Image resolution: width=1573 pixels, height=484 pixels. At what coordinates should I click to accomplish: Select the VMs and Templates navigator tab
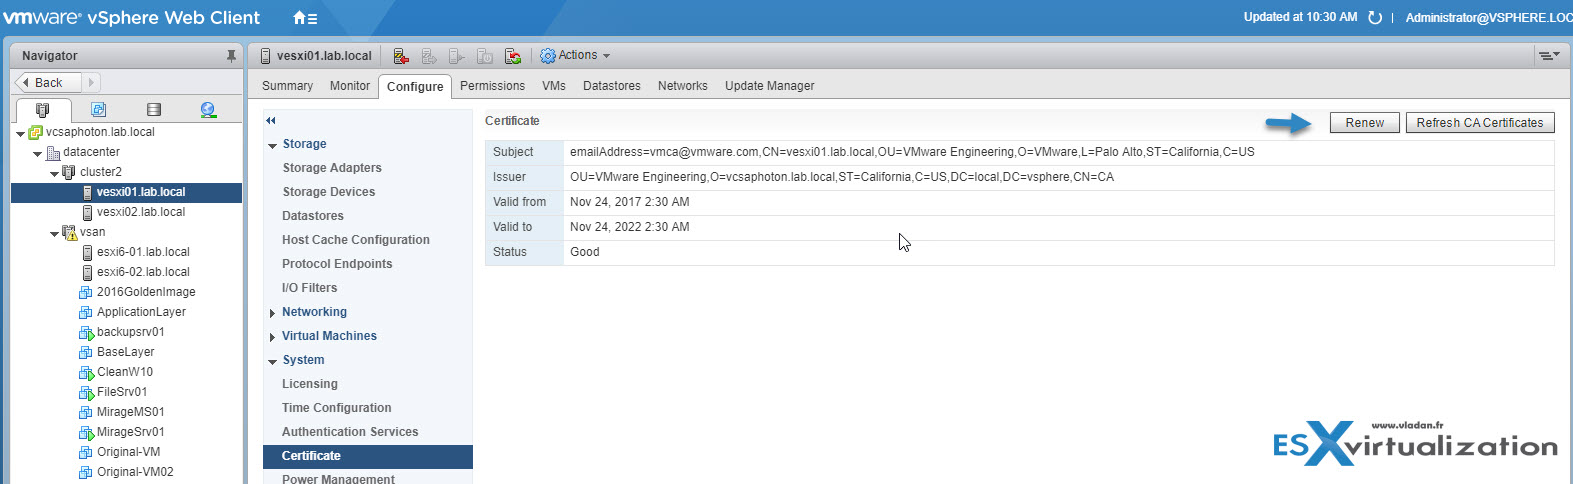pos(98,110)
